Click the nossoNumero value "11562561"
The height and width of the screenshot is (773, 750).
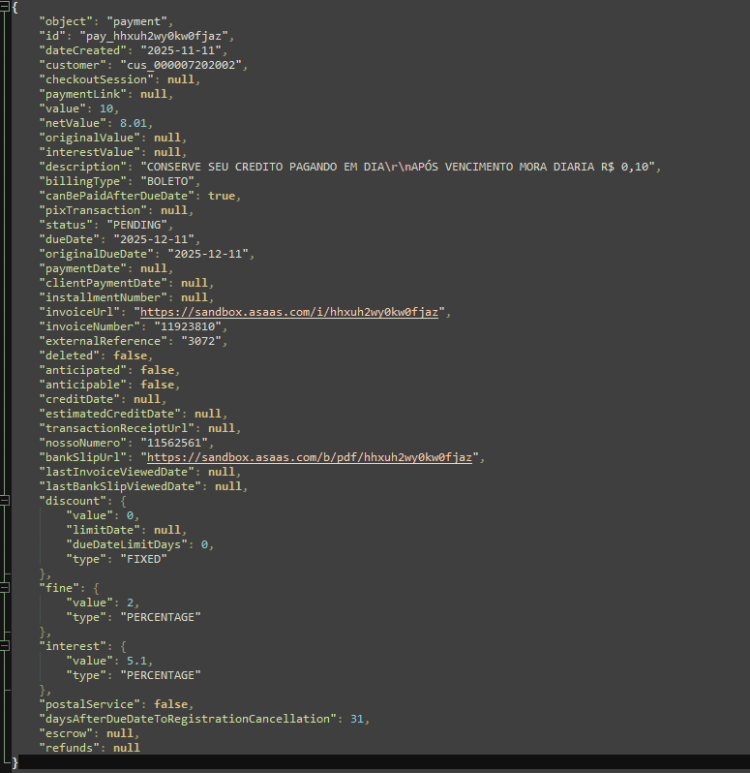pos(174,443)
